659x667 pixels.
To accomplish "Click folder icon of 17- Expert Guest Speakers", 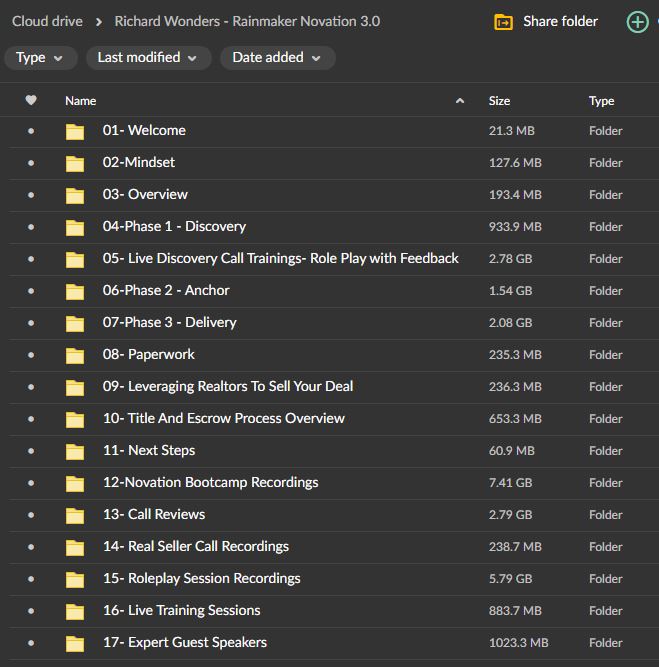I will coord(75,643).
